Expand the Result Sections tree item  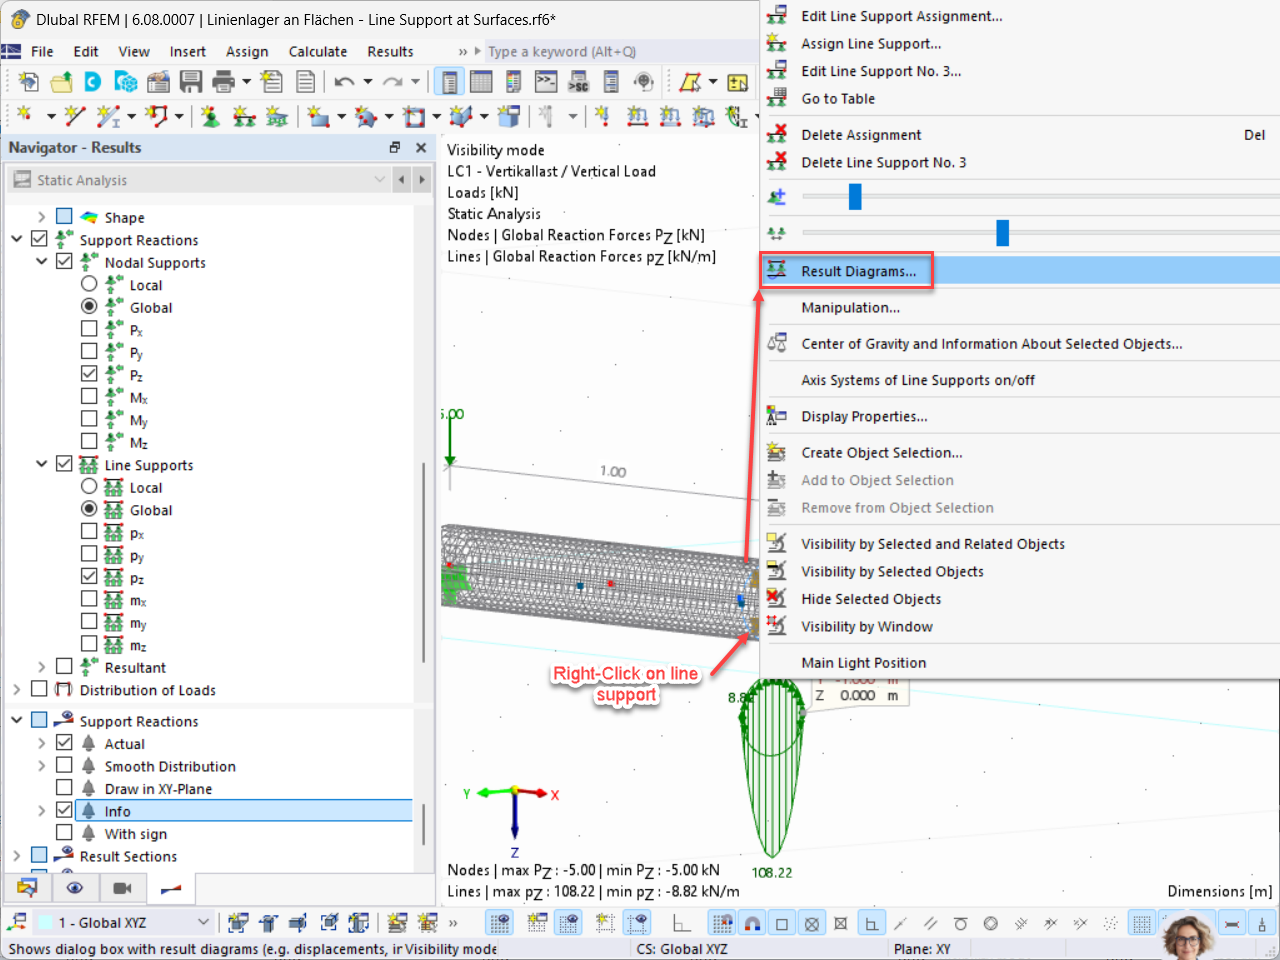[17, 856]
